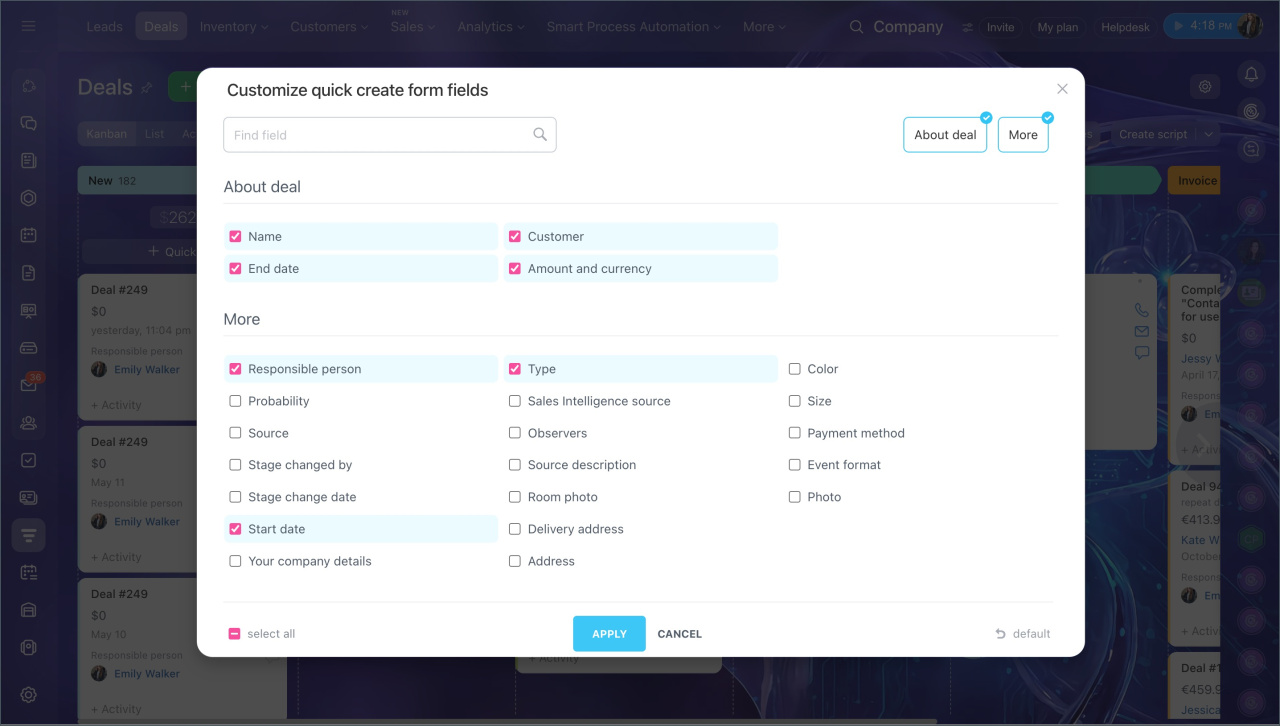Check the Payment method checkbox
This screenshot has width=1280, height=726.
click(795, 433)
